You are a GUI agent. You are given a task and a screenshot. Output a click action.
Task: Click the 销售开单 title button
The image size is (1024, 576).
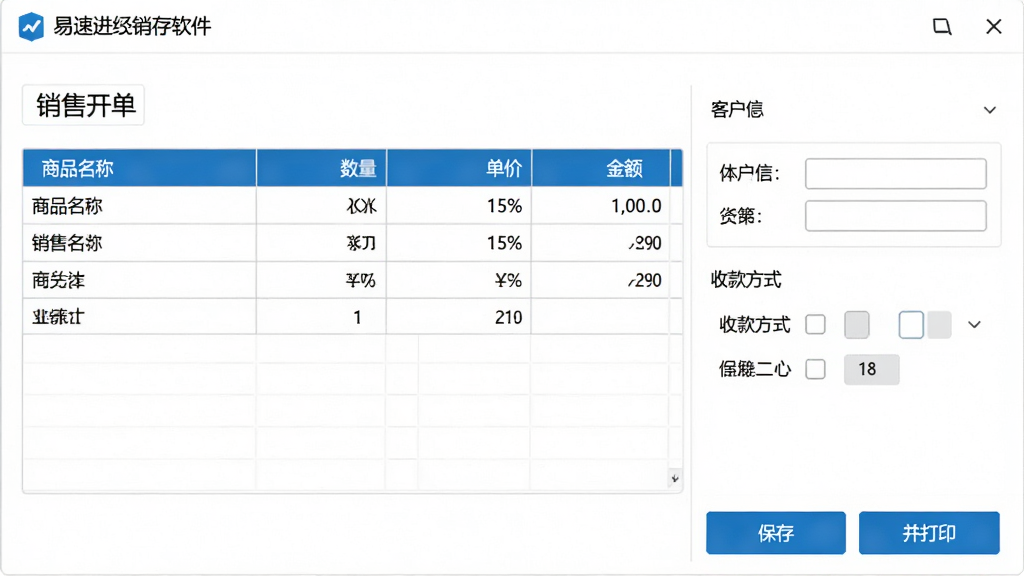pos(84,105)
